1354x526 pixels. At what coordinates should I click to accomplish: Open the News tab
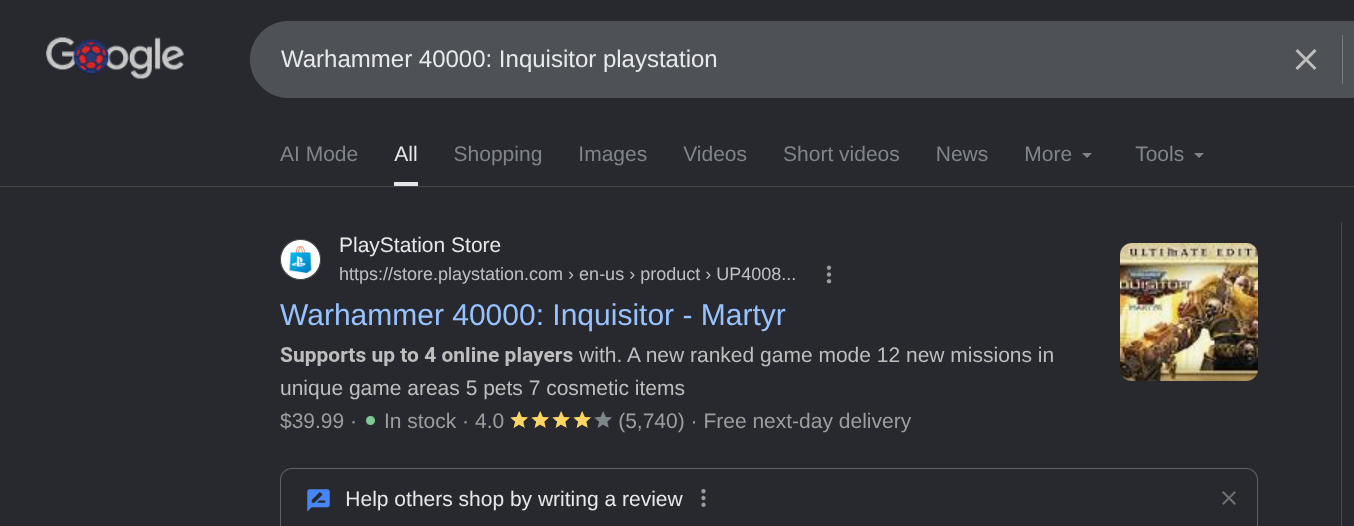(962, 154)
